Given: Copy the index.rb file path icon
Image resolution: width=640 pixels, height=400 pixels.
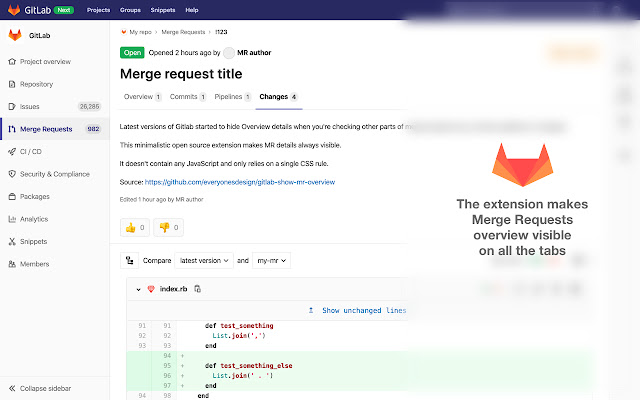Looking at the screenshot, I should (x=198, y=289).
